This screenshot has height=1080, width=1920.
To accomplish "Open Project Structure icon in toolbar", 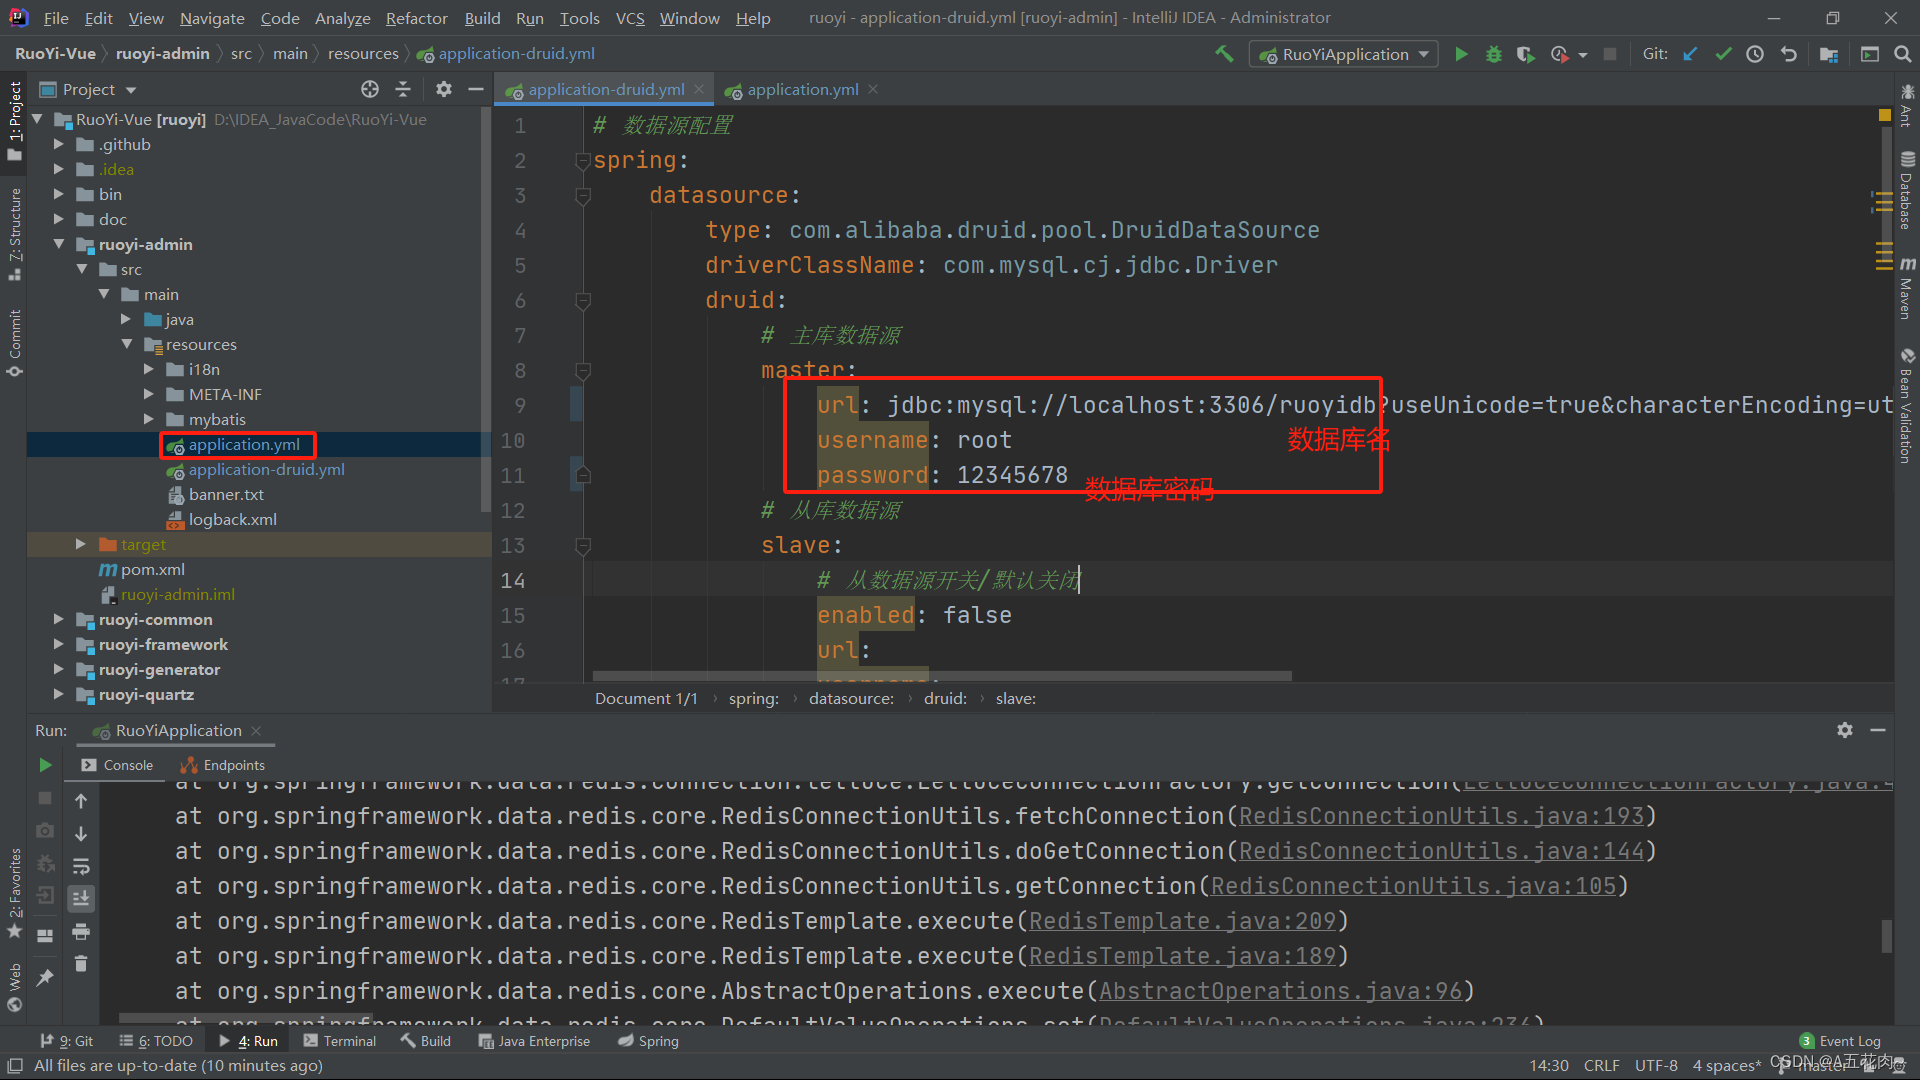I will click(x=1829, y=54).
